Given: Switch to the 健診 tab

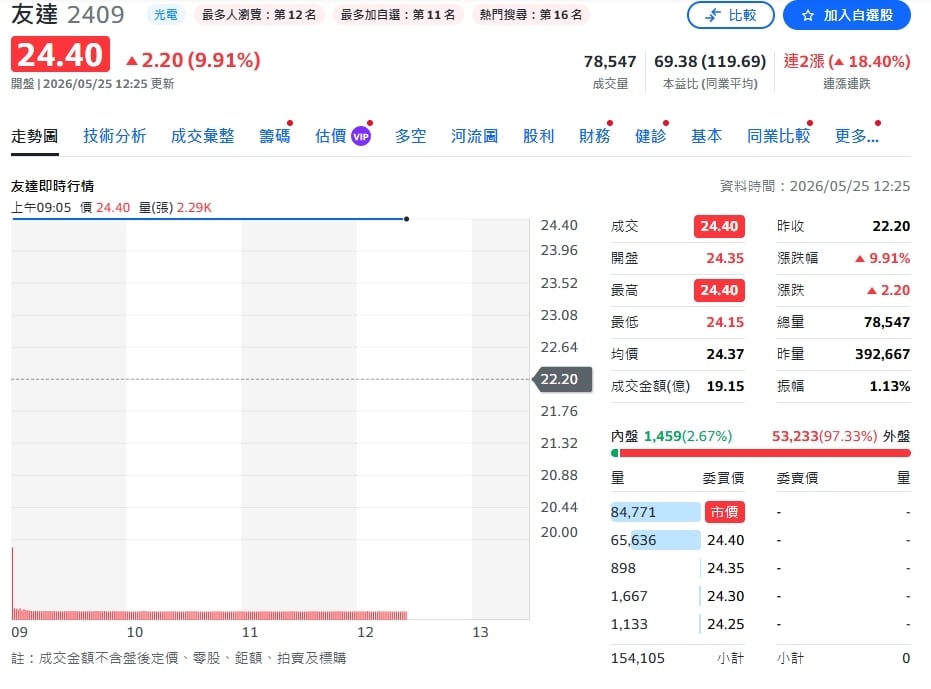Looking at the screenshot, I should (651, 136).
